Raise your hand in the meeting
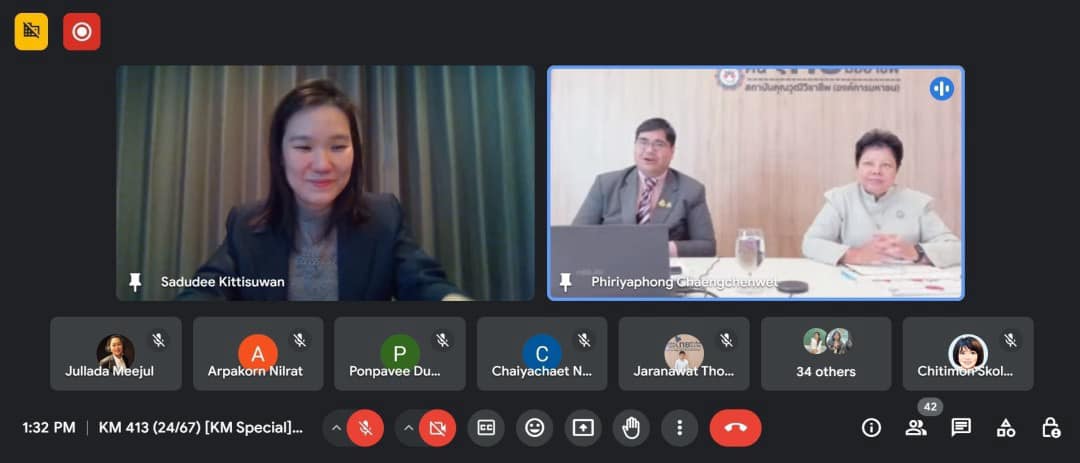 631,428
